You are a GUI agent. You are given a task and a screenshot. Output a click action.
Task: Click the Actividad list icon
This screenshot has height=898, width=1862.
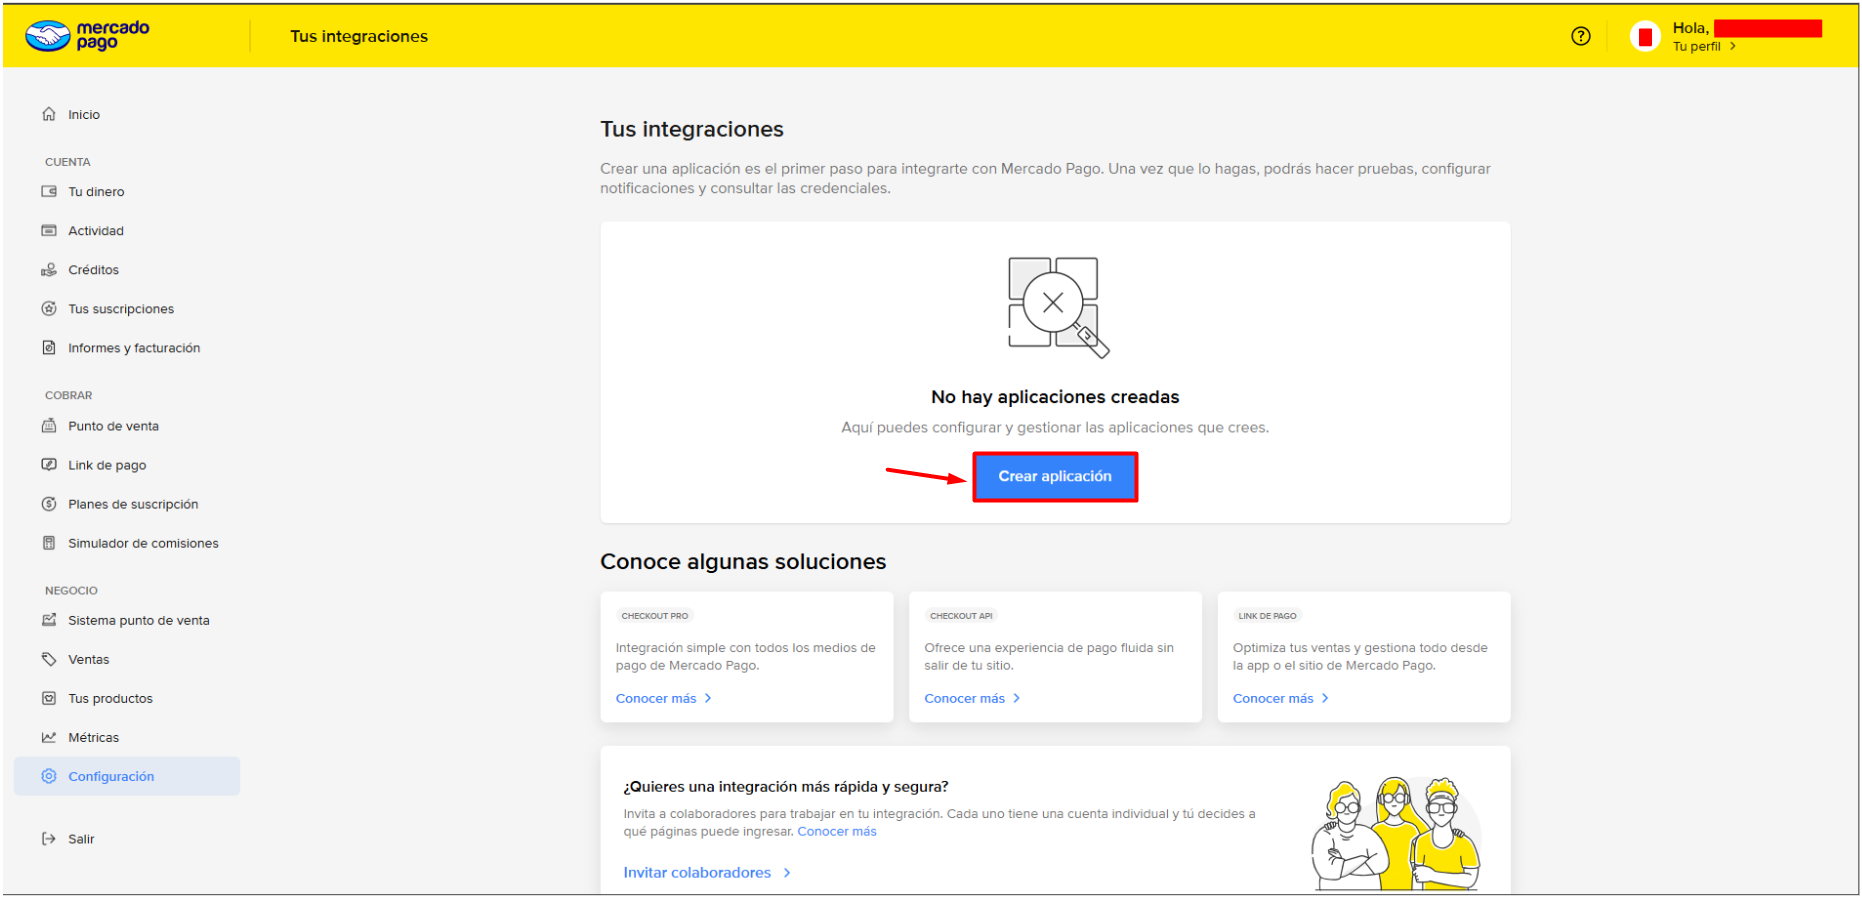pos(49,230)
